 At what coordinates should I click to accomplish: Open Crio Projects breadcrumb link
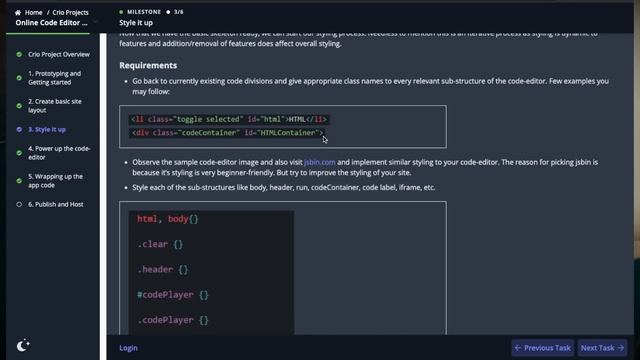(70, 12)
